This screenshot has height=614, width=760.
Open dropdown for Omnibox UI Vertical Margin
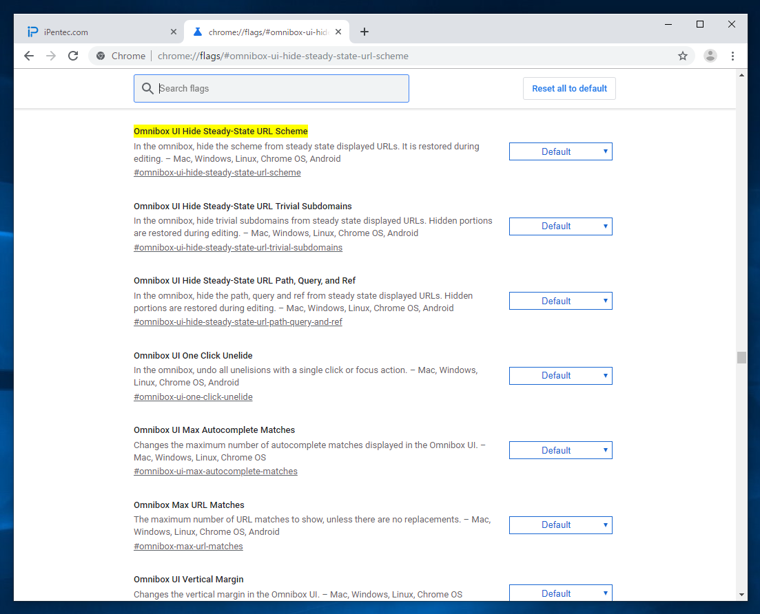click(561, 593)
